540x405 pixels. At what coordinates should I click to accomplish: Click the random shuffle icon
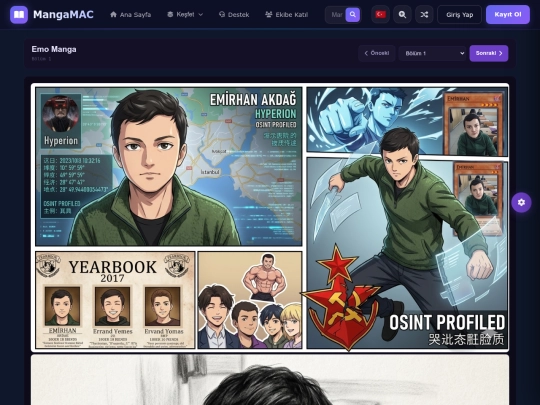tap(424, 14)
